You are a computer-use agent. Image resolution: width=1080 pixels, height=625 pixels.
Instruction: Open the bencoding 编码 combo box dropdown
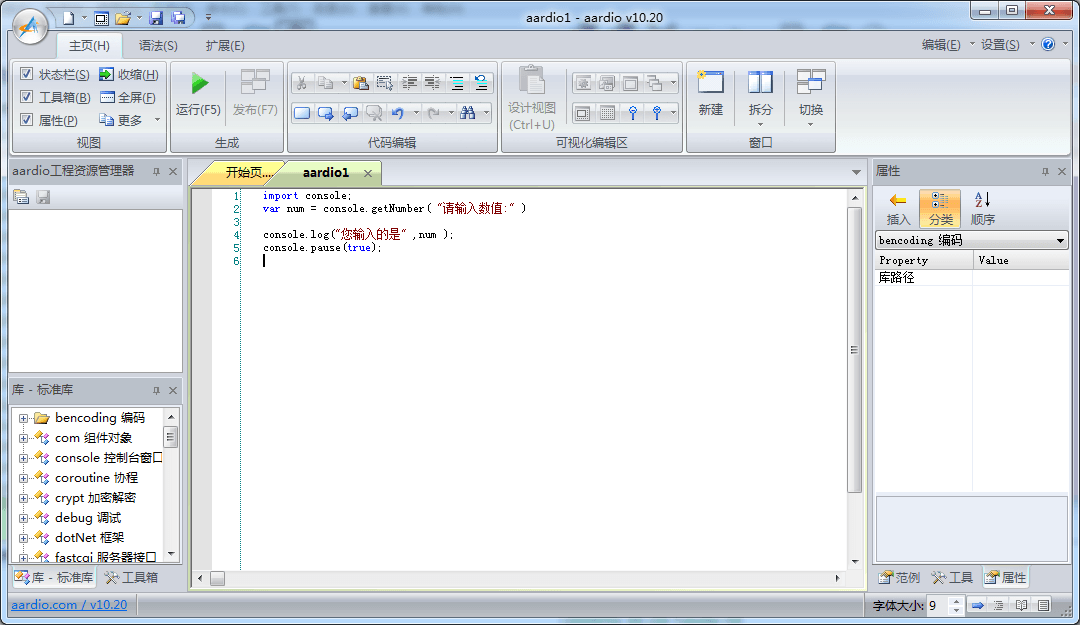tap(1060, 241)
